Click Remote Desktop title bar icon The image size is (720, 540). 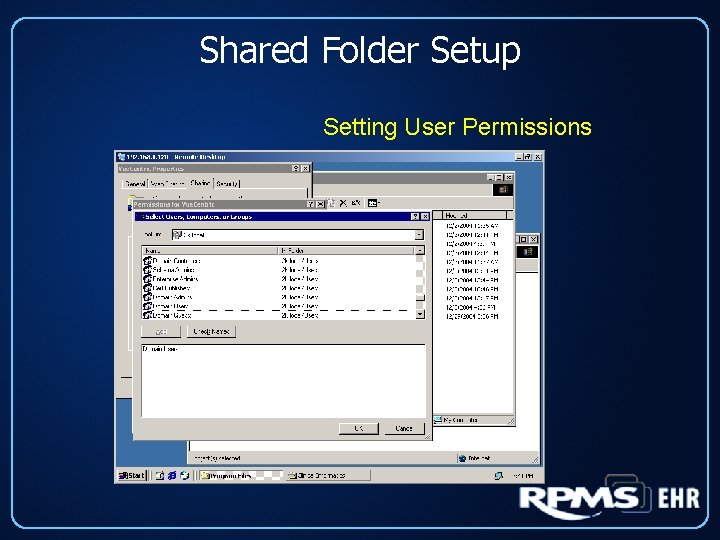pyautogui.click(x=121, y=157)
